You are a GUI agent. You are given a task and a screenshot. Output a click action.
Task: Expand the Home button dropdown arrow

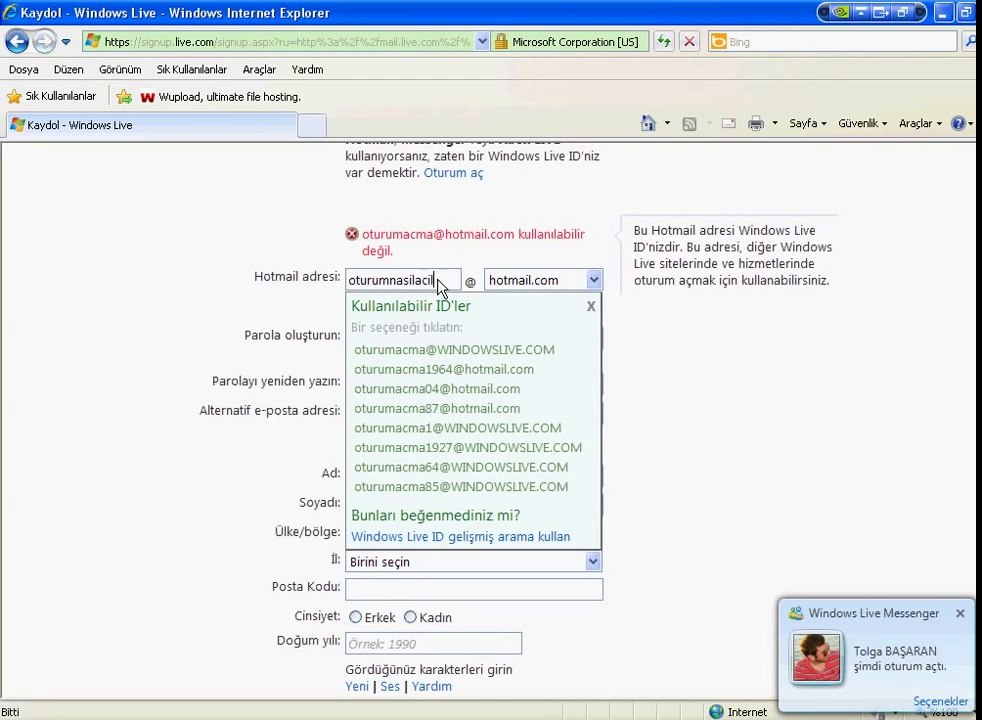click(667, 123)
